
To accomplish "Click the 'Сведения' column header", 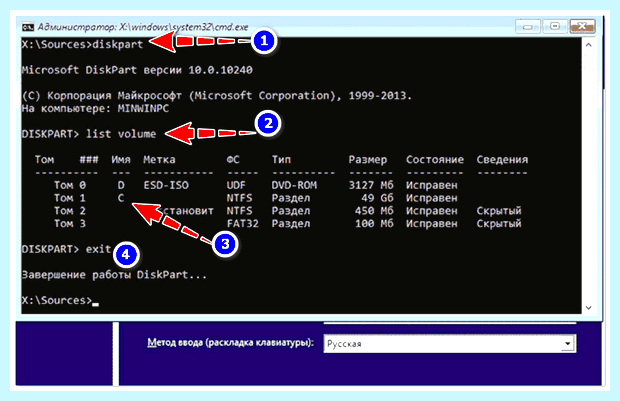I will point(502,159).
